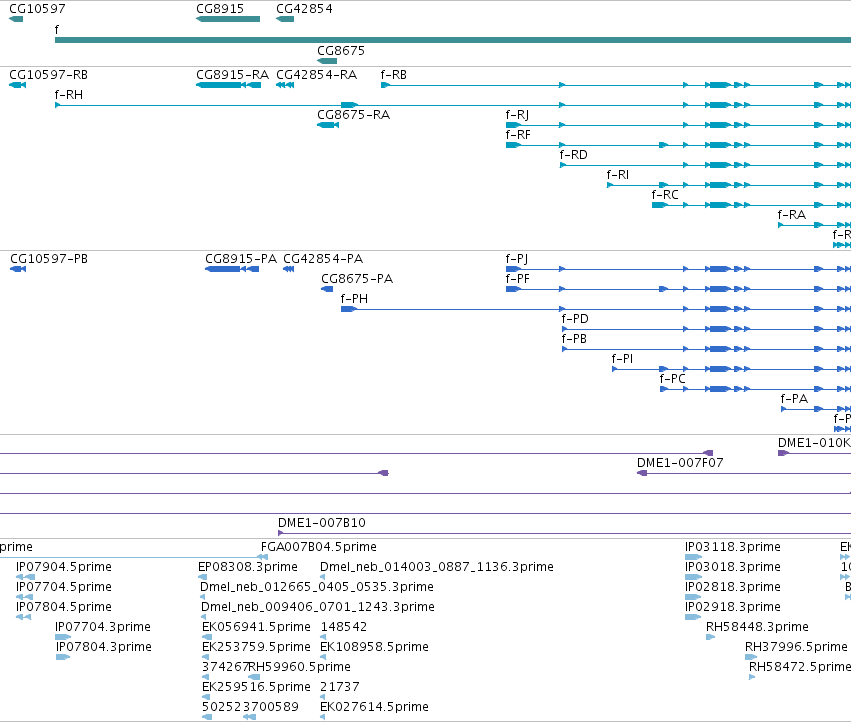Select the f-RH transcript label
The image size is (851, 722).
click(69, 95)
